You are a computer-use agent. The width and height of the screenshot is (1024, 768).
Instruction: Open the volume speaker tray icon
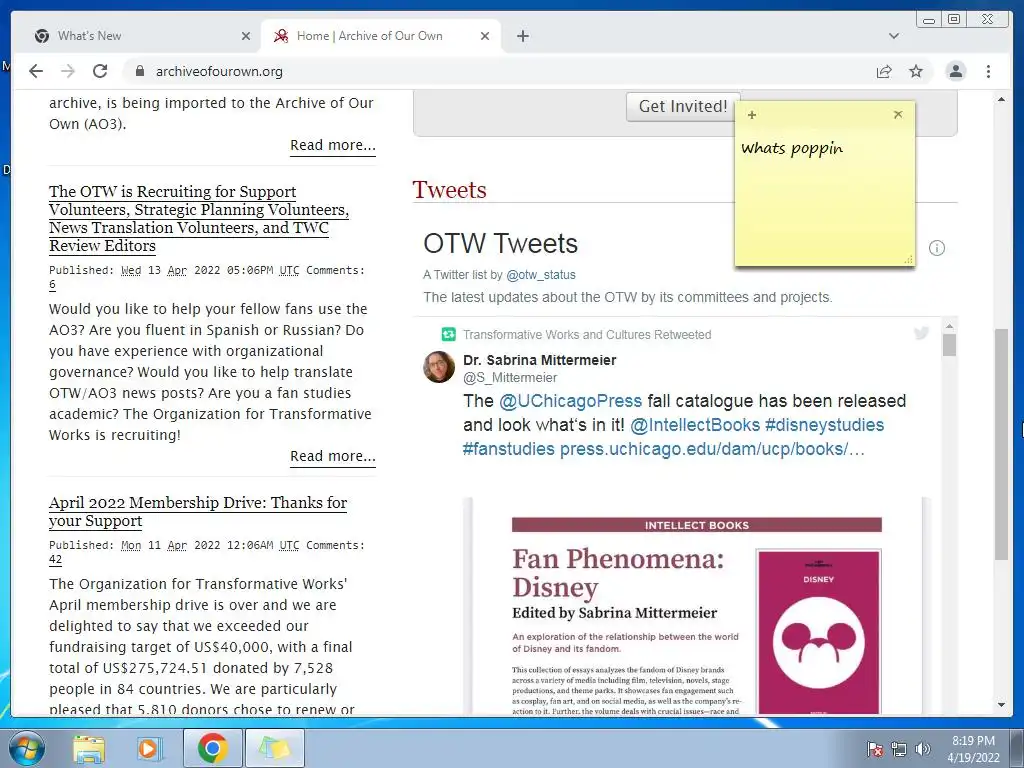coord(923,749)
